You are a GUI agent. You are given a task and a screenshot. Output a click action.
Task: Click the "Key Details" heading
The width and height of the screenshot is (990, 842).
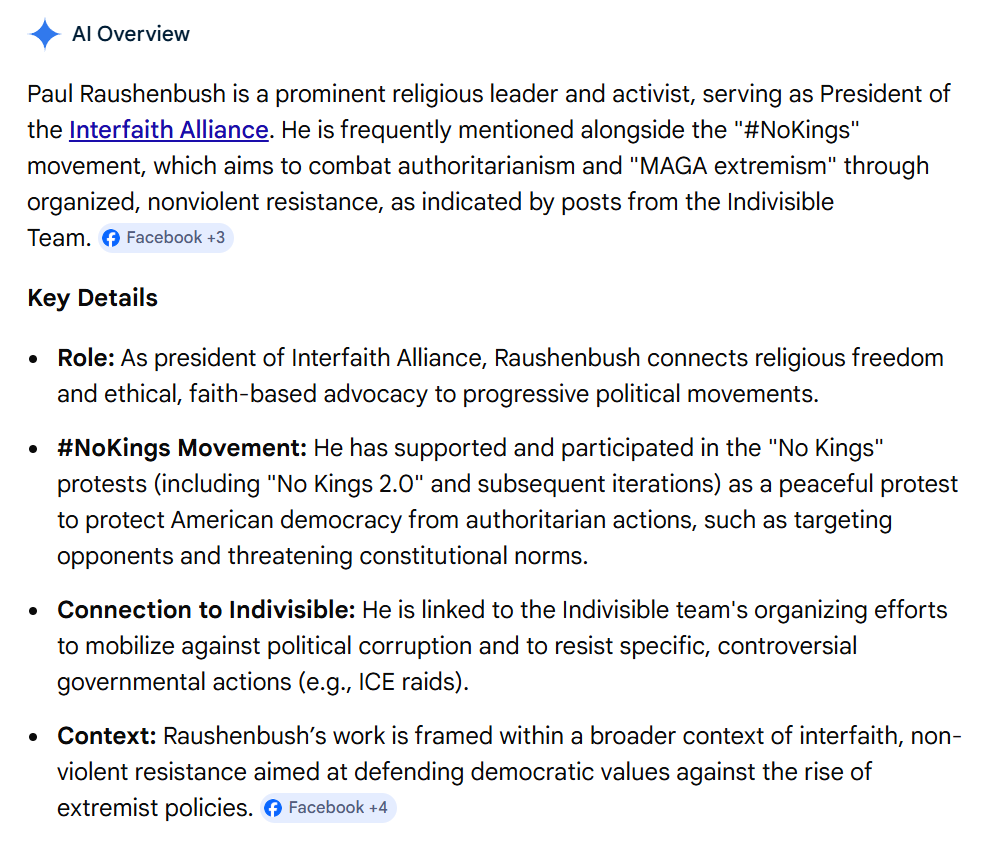[x=92, y=298]
